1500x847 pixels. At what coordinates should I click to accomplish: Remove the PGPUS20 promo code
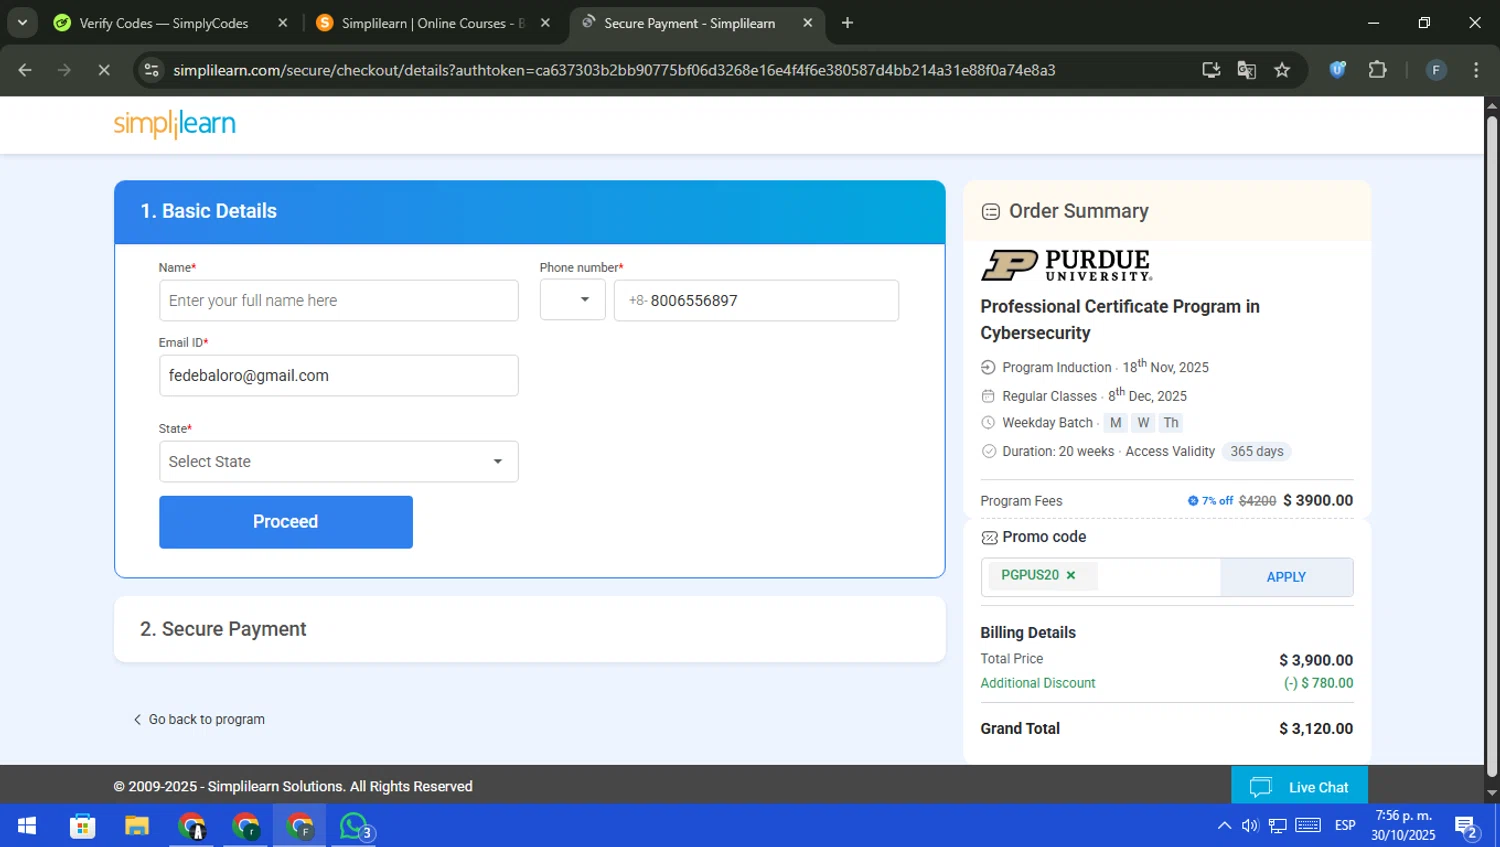click(x=1071, y=575)
